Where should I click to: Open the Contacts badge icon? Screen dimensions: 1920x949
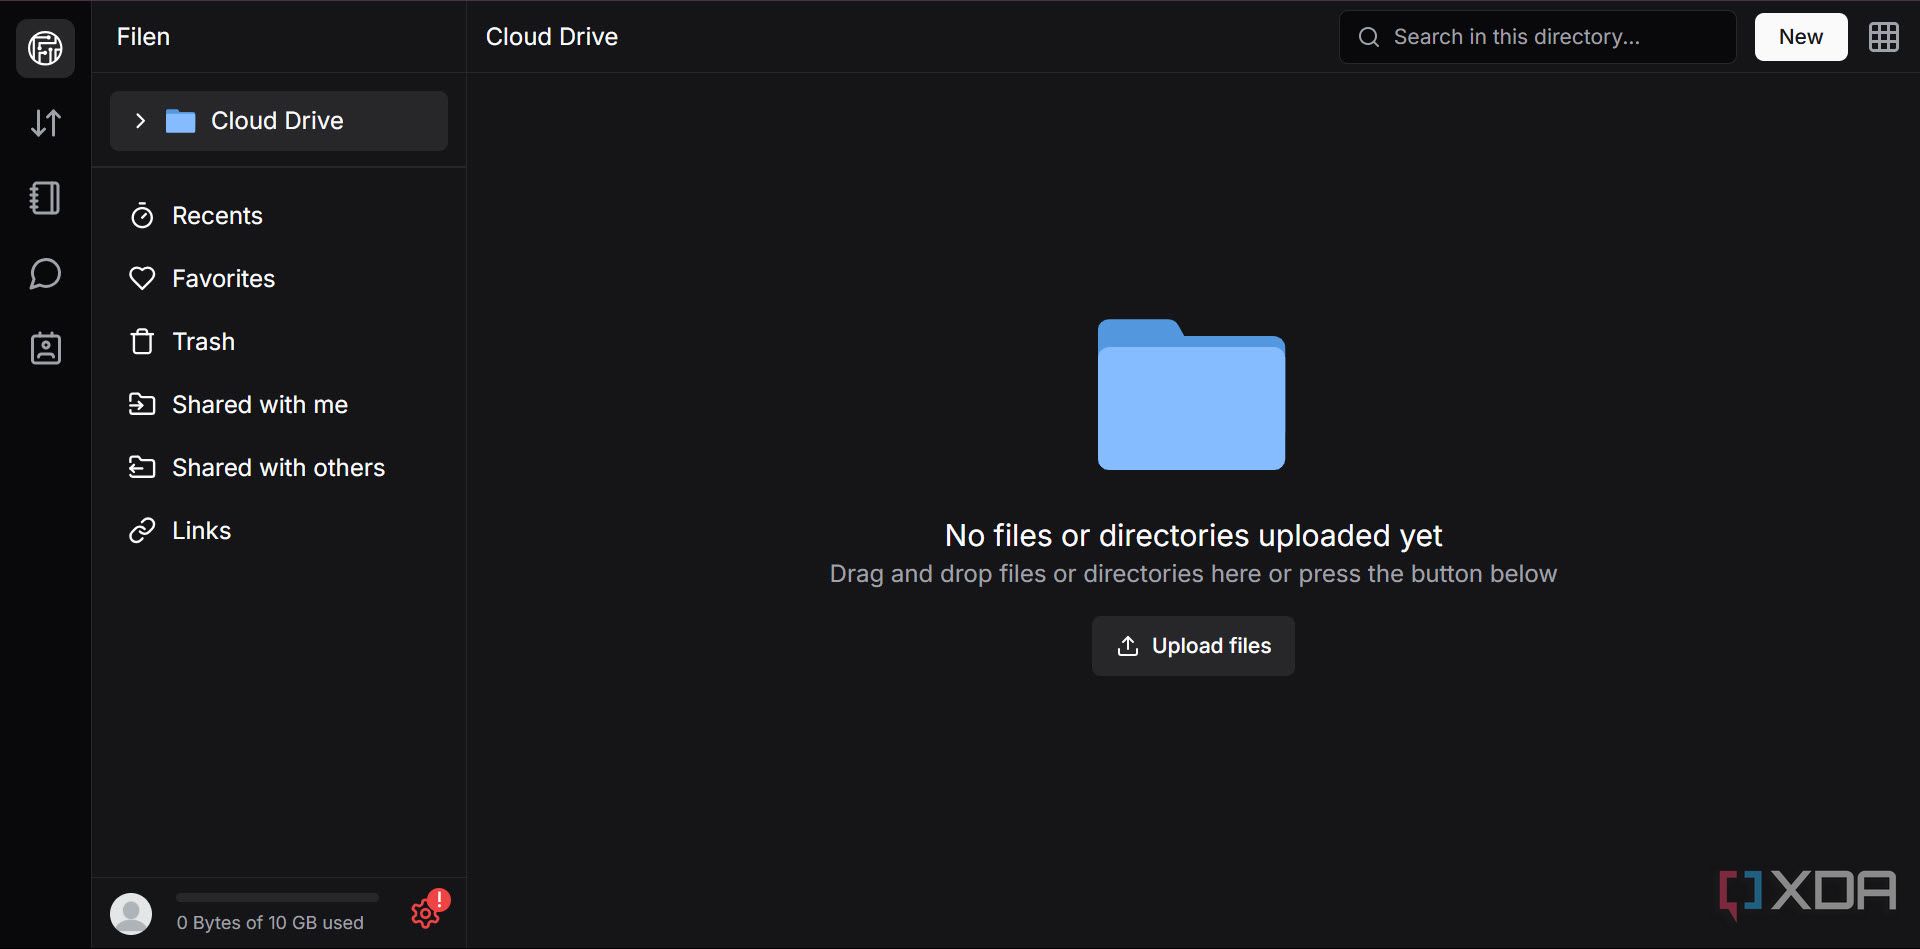[x=45, y=348]
